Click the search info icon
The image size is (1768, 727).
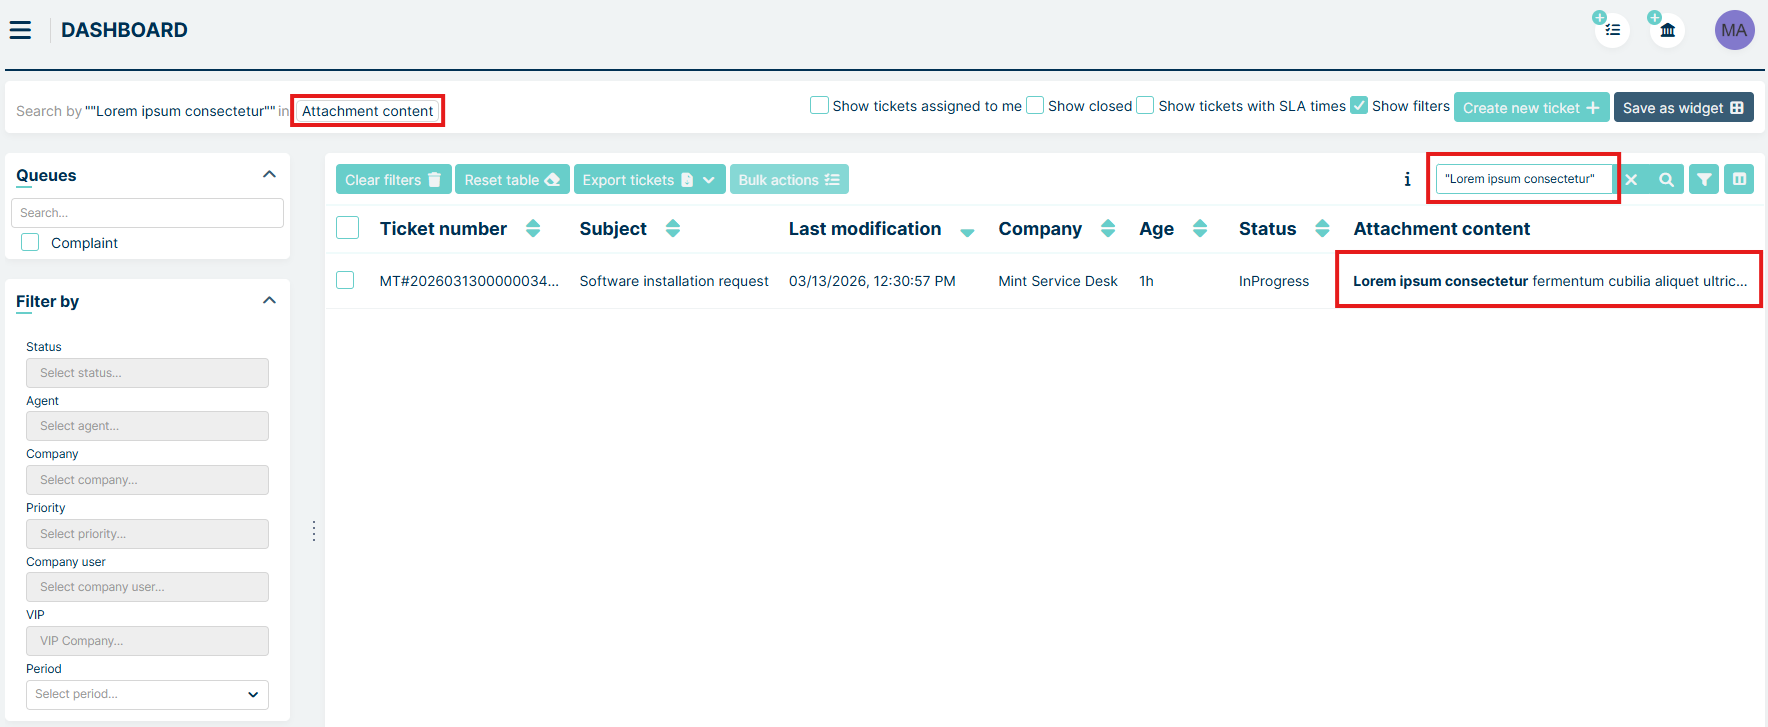pyautogui.click(x=1407, y=180)
